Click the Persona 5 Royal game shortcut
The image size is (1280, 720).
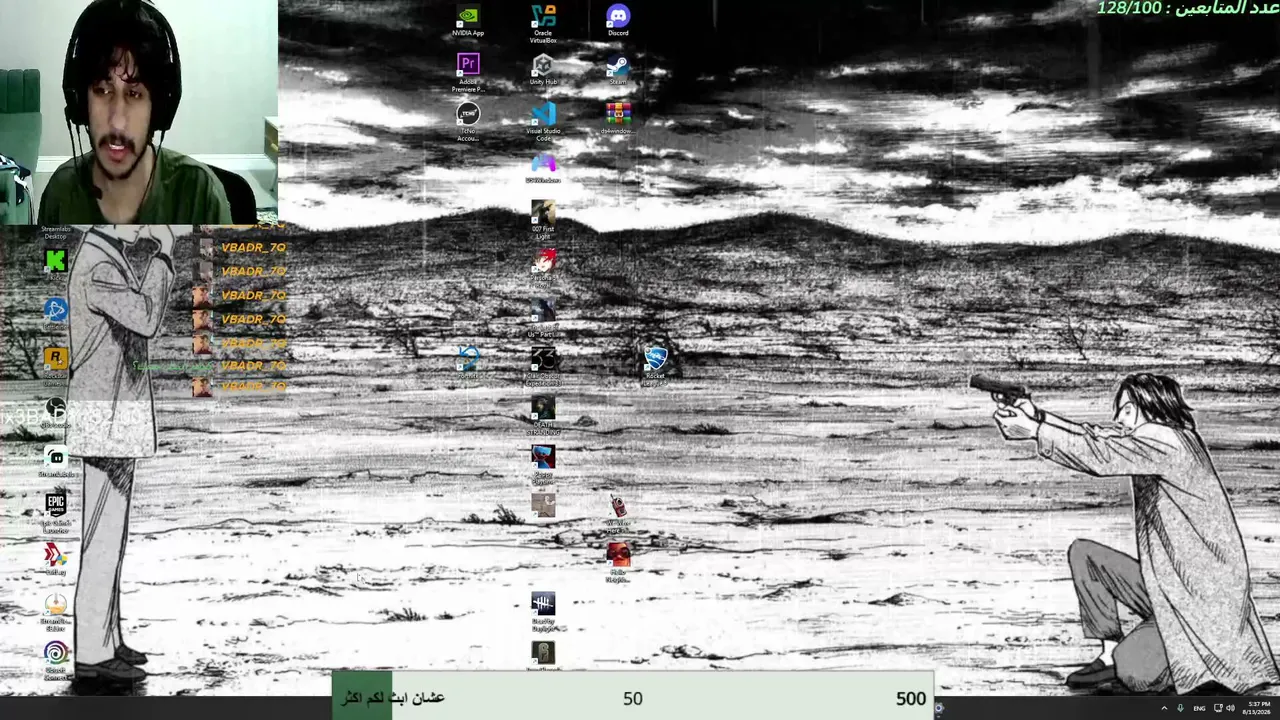543,268
